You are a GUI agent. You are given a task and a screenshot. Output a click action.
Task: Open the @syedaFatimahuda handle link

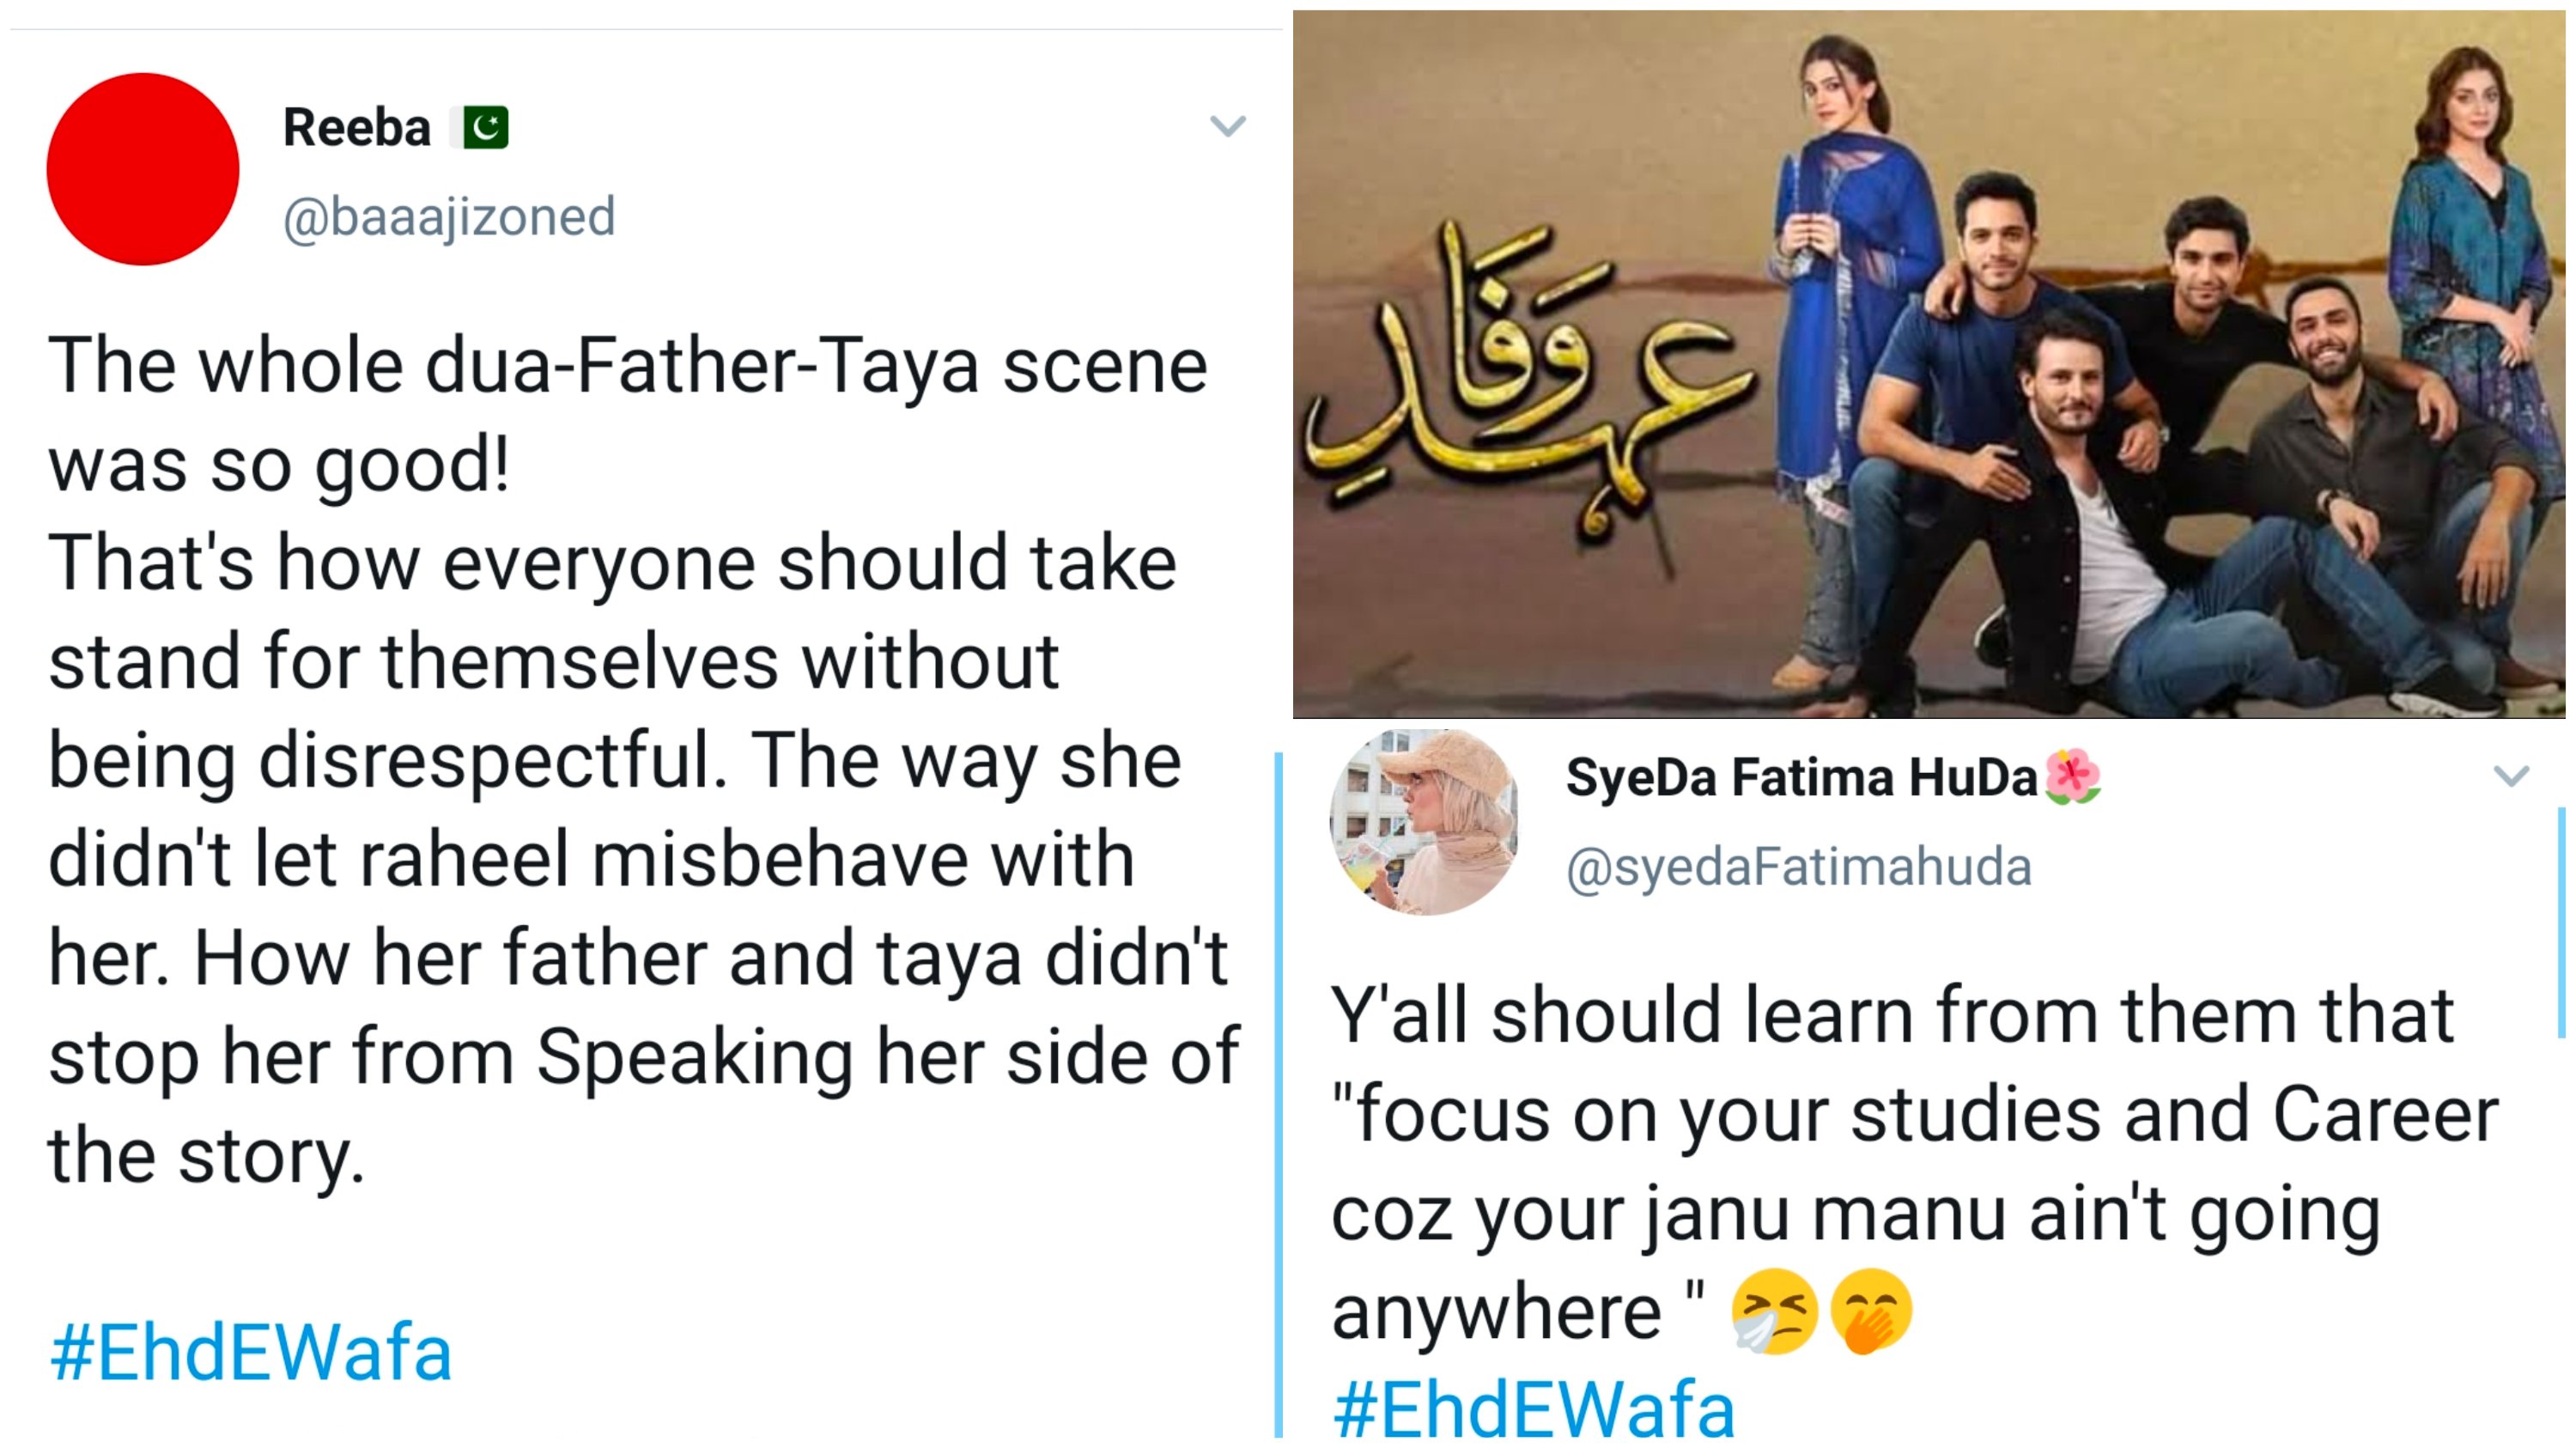pos(1798,867)
